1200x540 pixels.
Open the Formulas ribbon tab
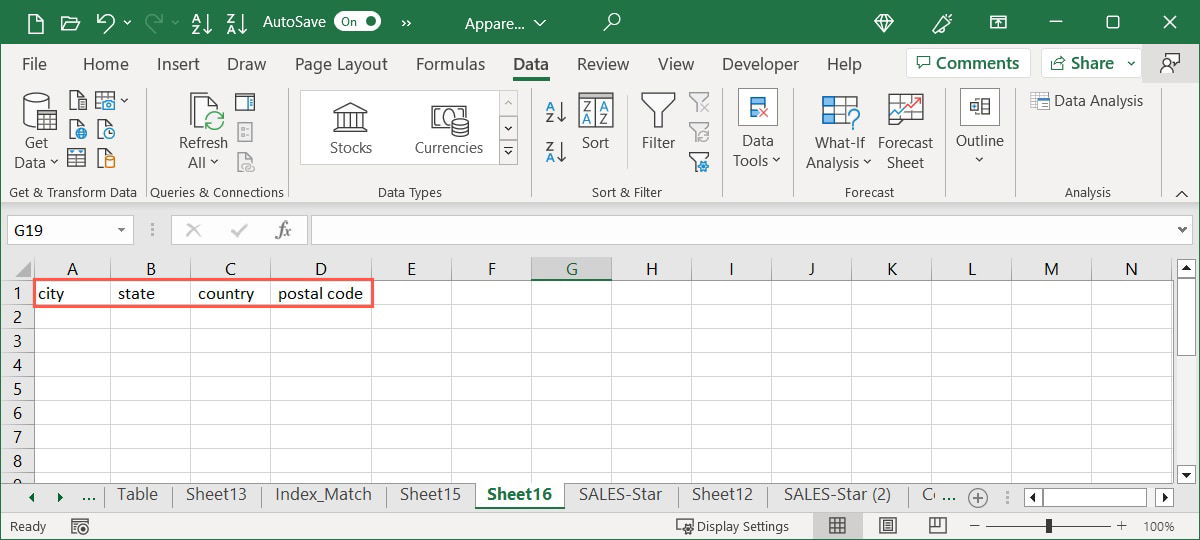[450, 64]
